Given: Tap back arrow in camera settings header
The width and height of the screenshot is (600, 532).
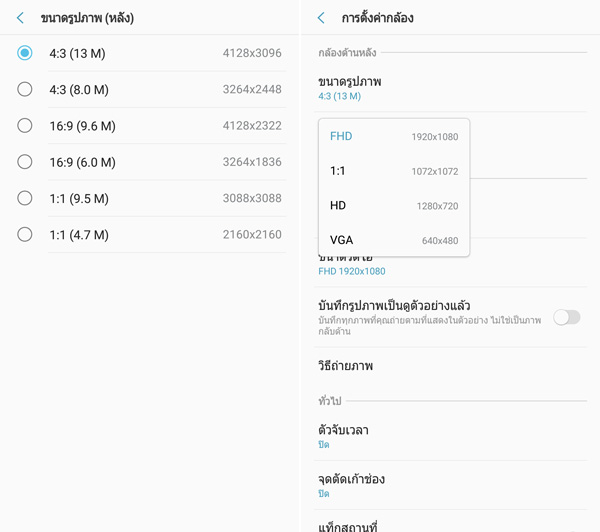Looking at the screenshot, I should click(x=321, y=18).
